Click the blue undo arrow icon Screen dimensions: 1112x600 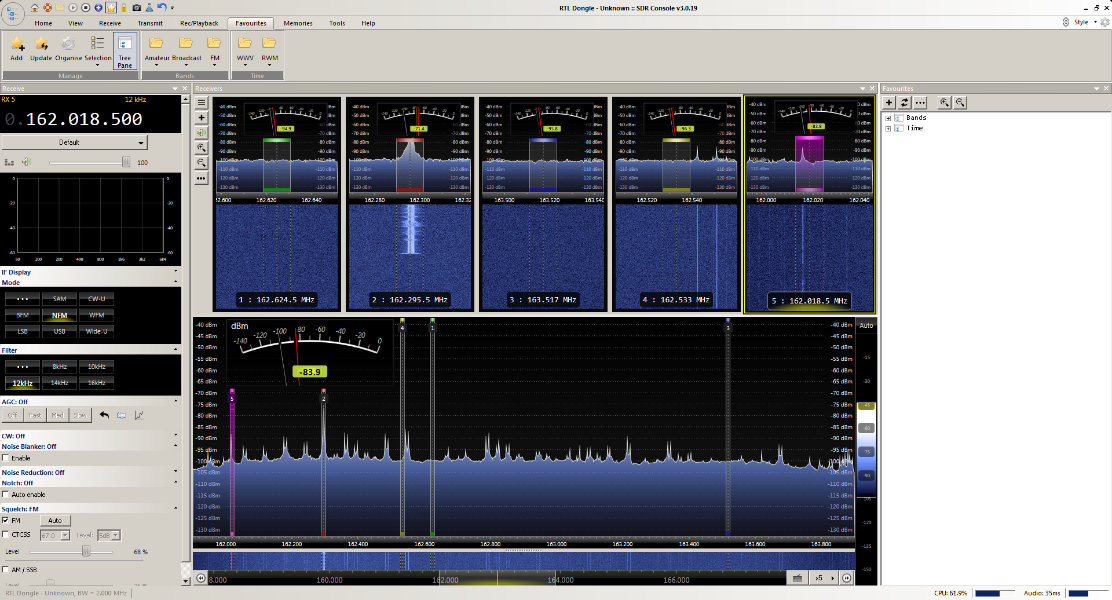click(x=162, y=8)
